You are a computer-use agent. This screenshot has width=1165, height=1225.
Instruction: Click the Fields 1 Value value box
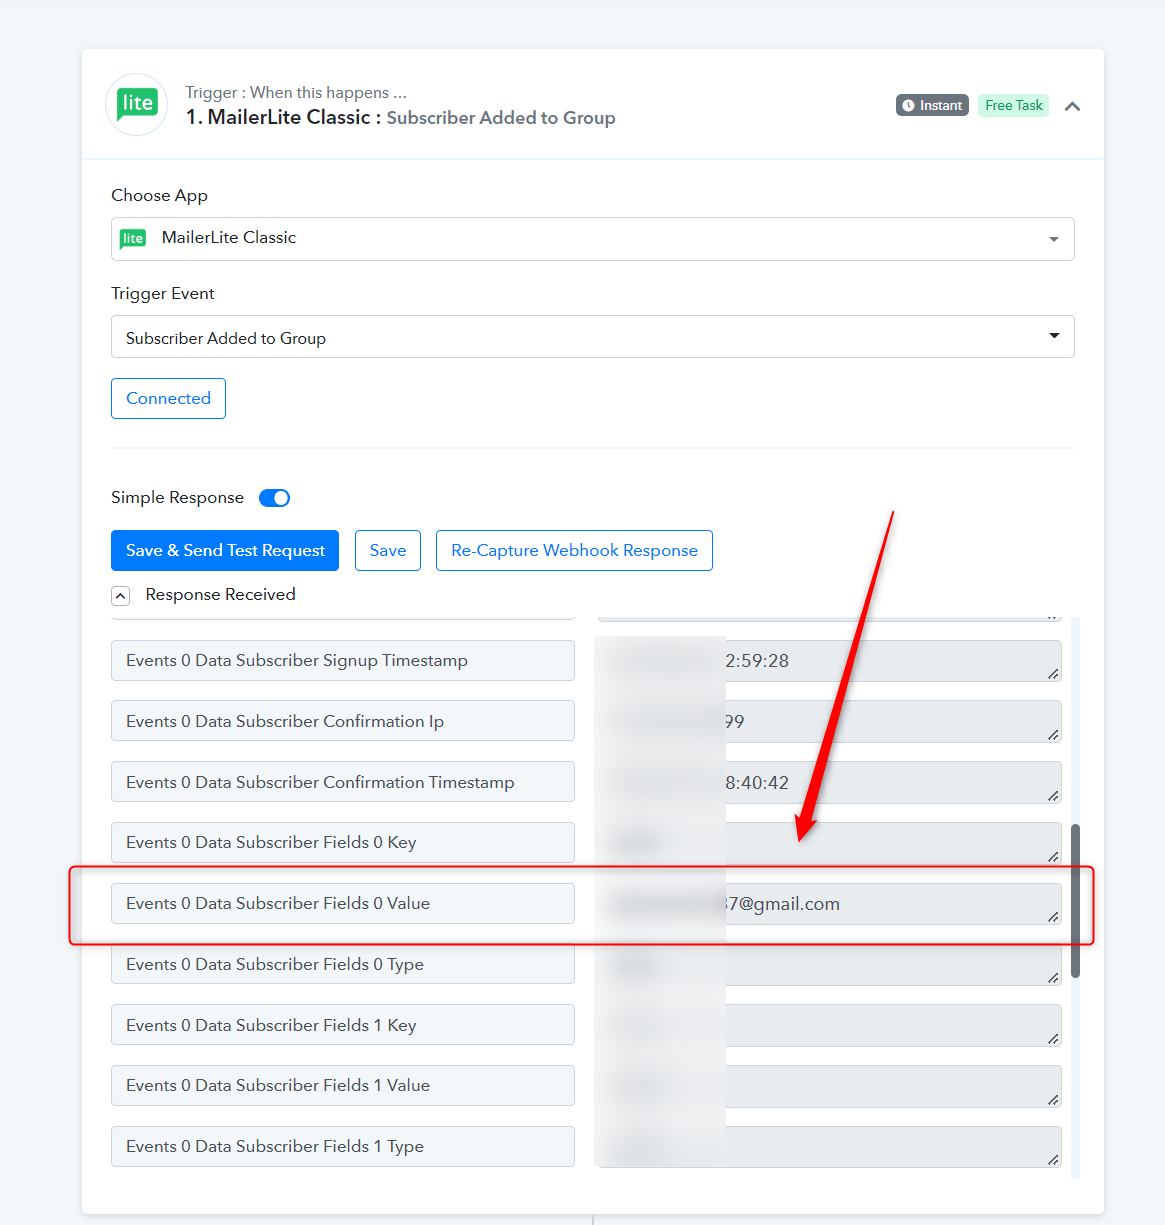click(x=830, y=1086)
